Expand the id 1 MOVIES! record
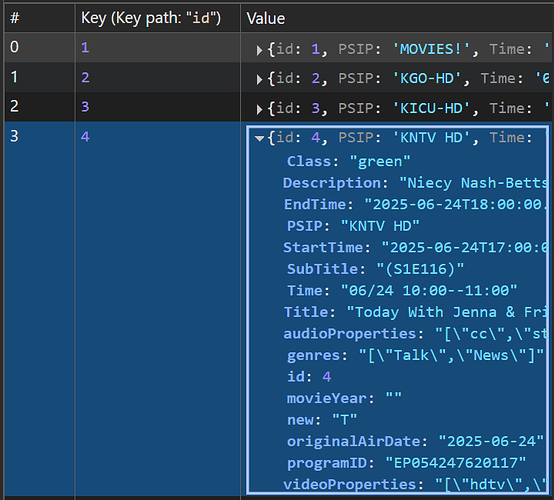Image resolution: width=554 pixels, height=500 pixels. (x=259, y=50)
